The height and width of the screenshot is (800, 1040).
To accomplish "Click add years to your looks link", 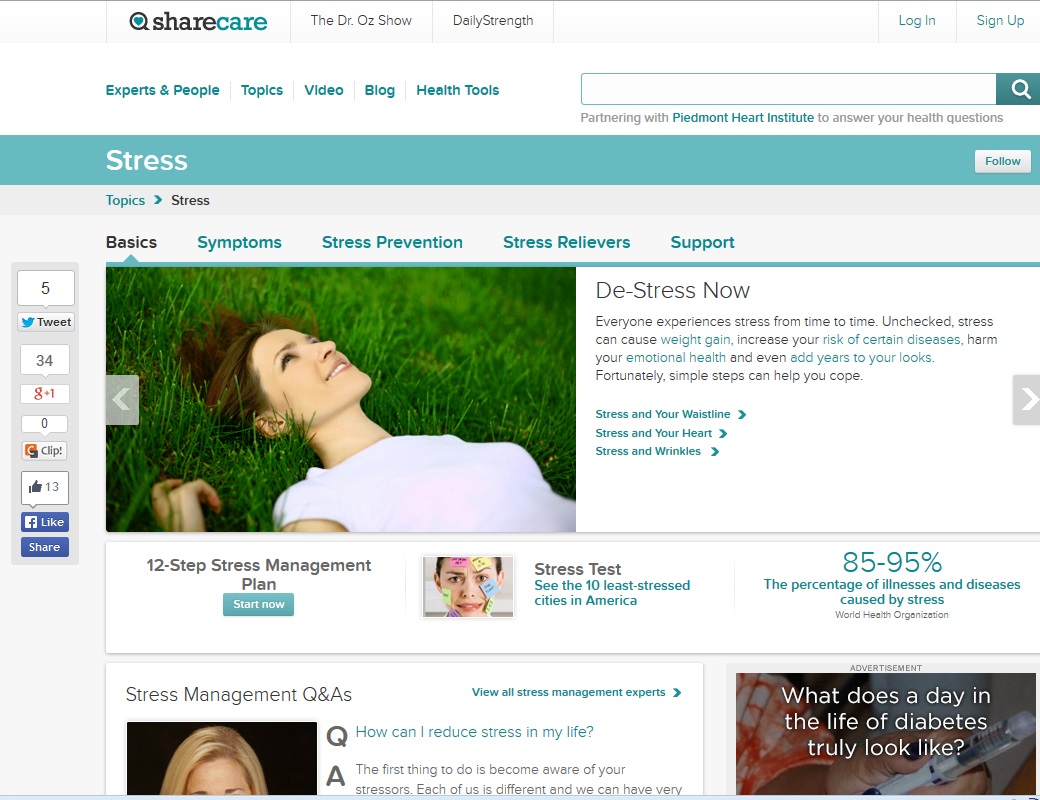I will pos(861,358).
